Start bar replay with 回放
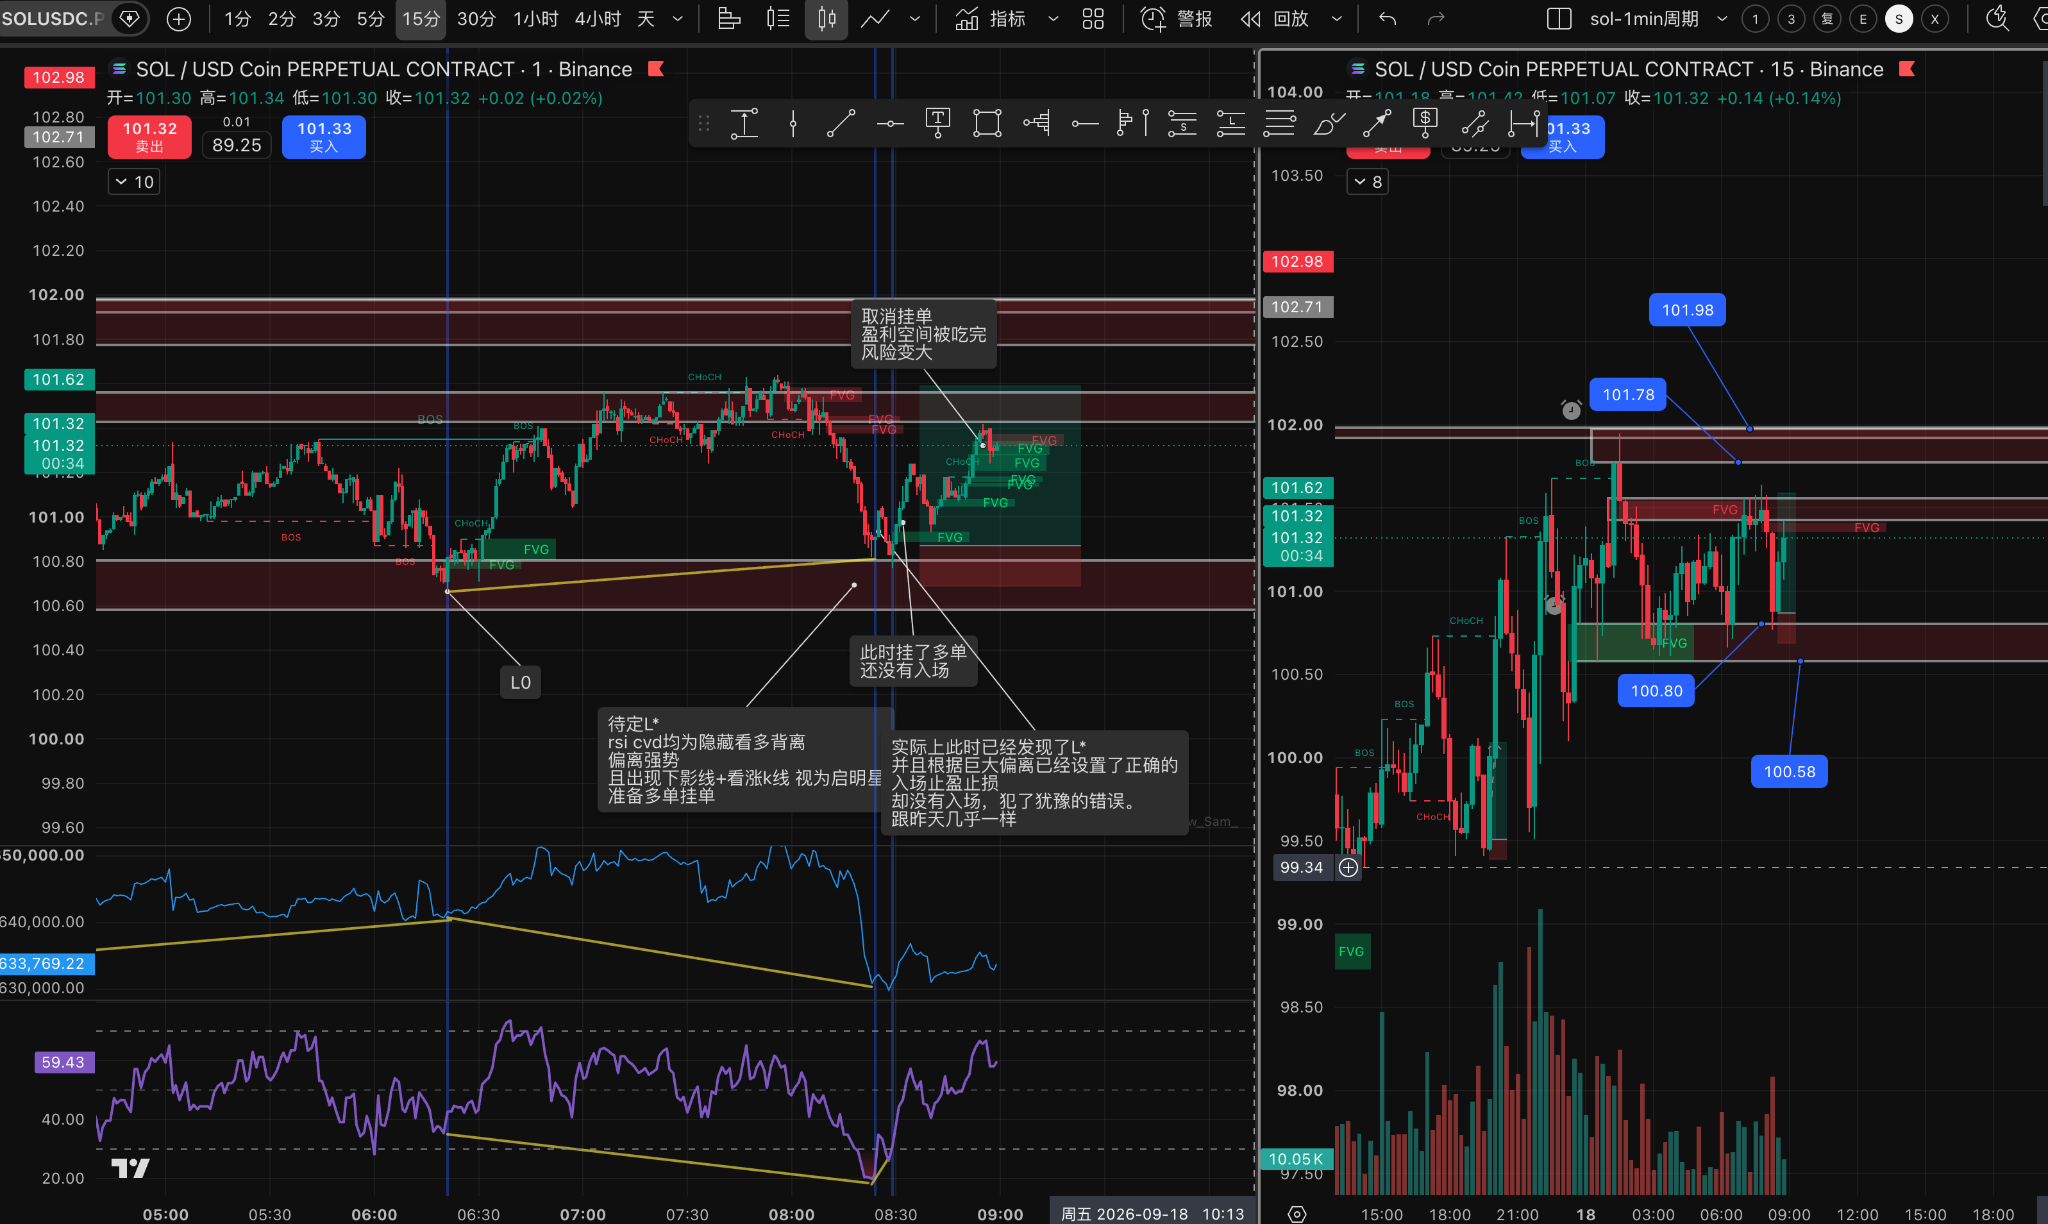Image resolution: width=2048 pixels, height=1224 pixels. (1275, 19)
